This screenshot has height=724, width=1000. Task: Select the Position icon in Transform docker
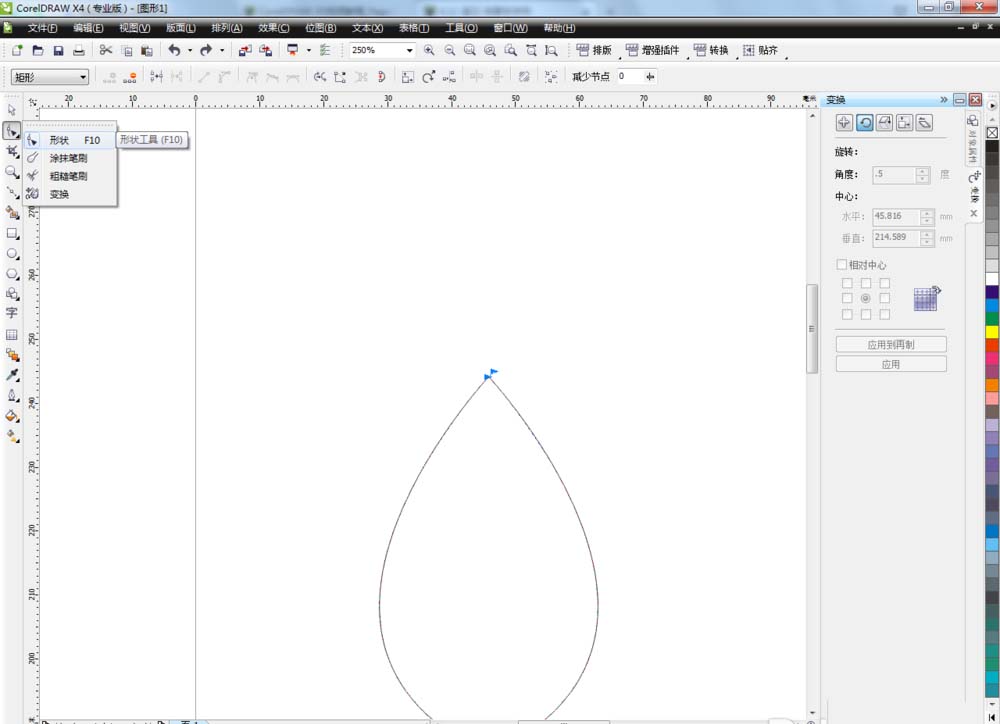click(843, 121)
